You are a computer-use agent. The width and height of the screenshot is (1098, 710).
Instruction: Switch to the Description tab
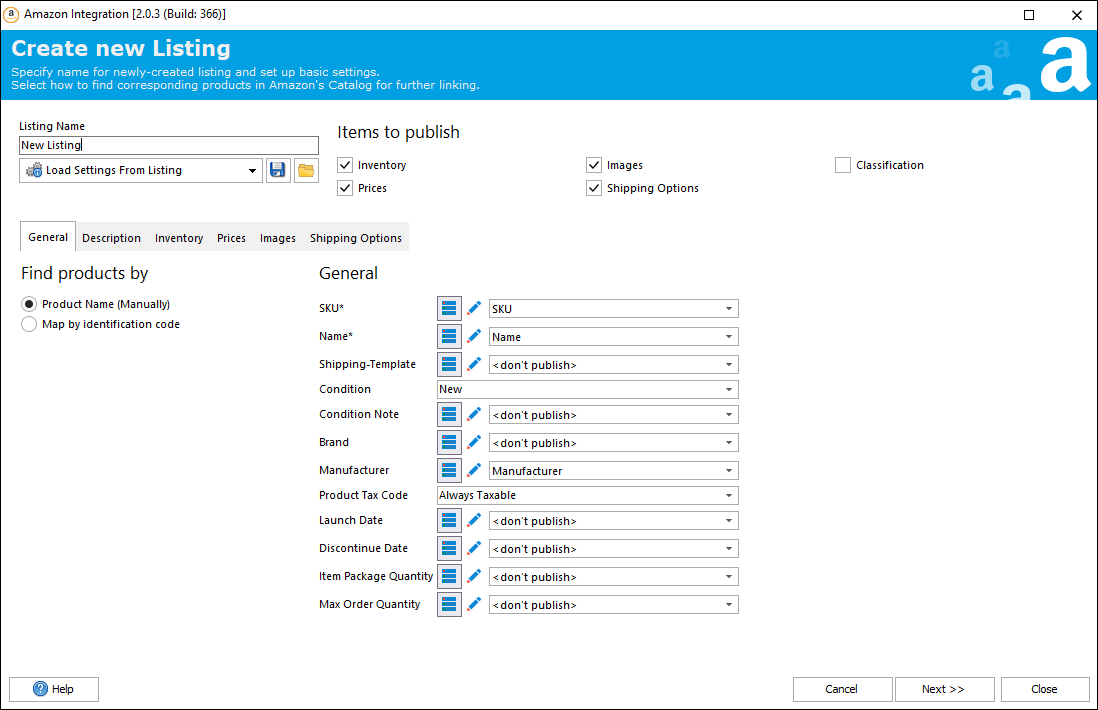coord(111,238)
